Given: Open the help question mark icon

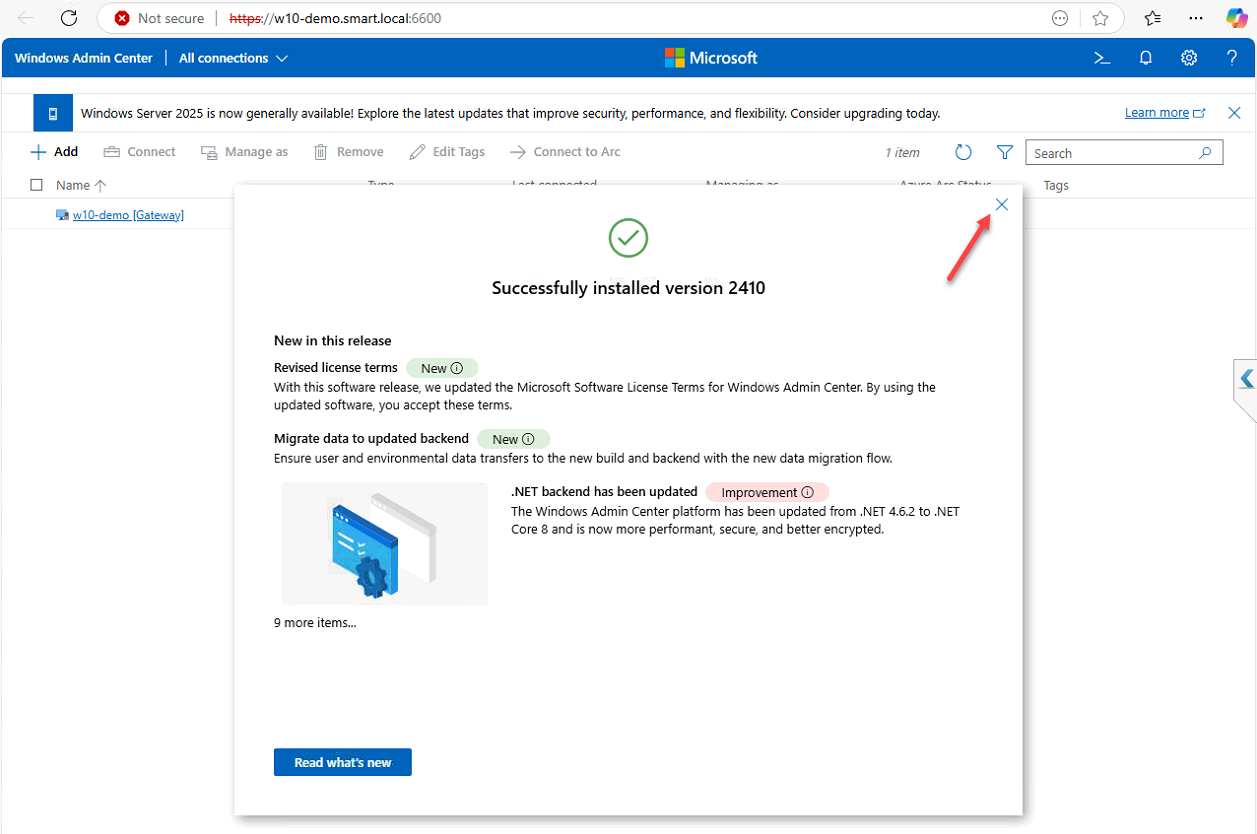Looking at the screenshot, I should point(1232,58).
